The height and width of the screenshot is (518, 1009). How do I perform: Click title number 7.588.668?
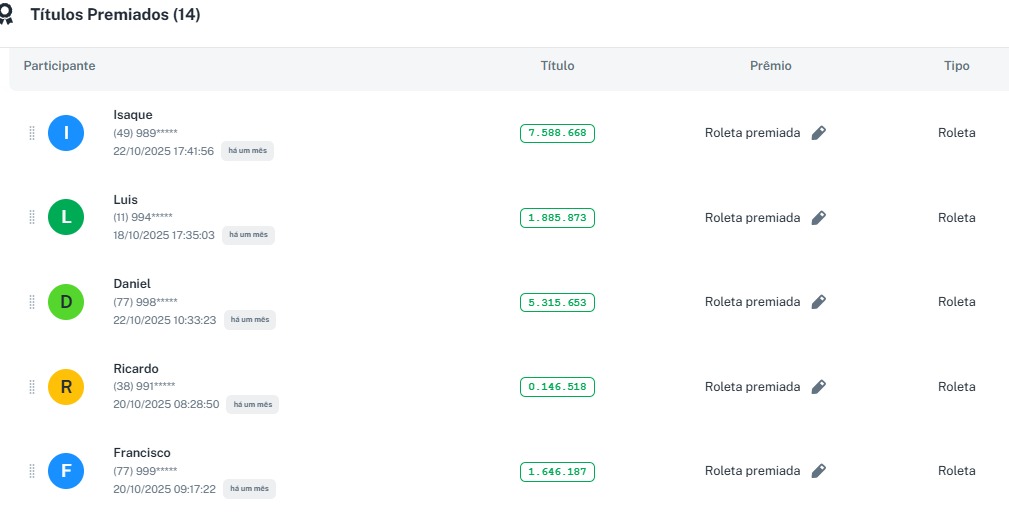point(557,133)
